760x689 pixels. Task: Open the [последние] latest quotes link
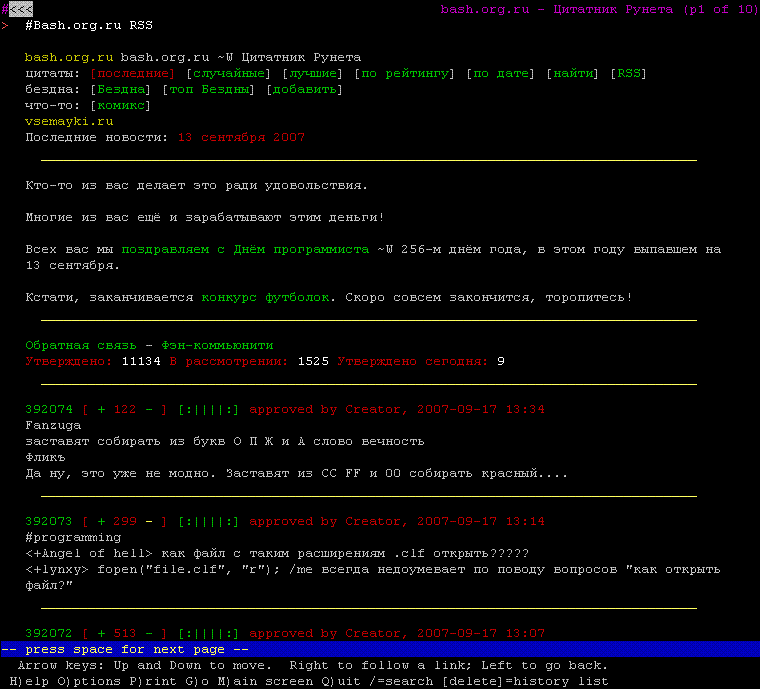click(x=133, y=73)
